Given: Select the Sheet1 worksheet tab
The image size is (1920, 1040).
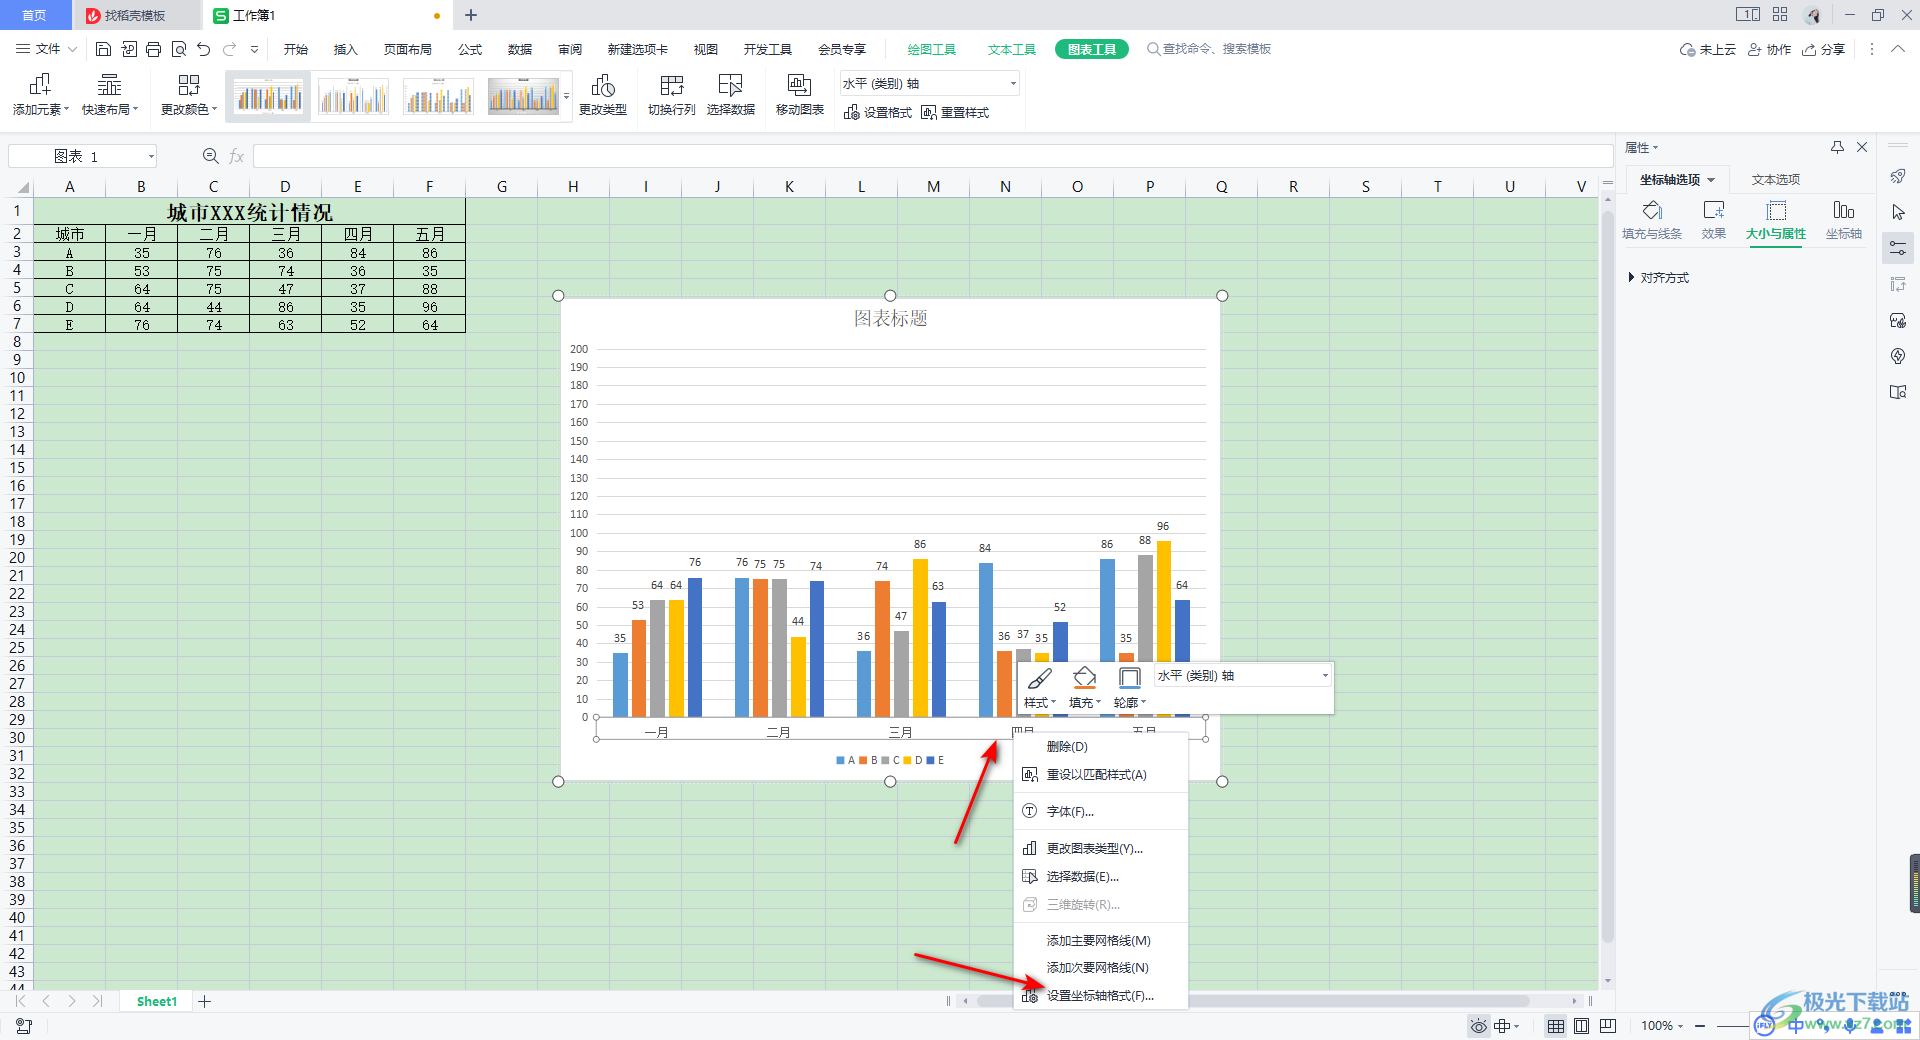Looking at the screenshot, I should 157,1001.
